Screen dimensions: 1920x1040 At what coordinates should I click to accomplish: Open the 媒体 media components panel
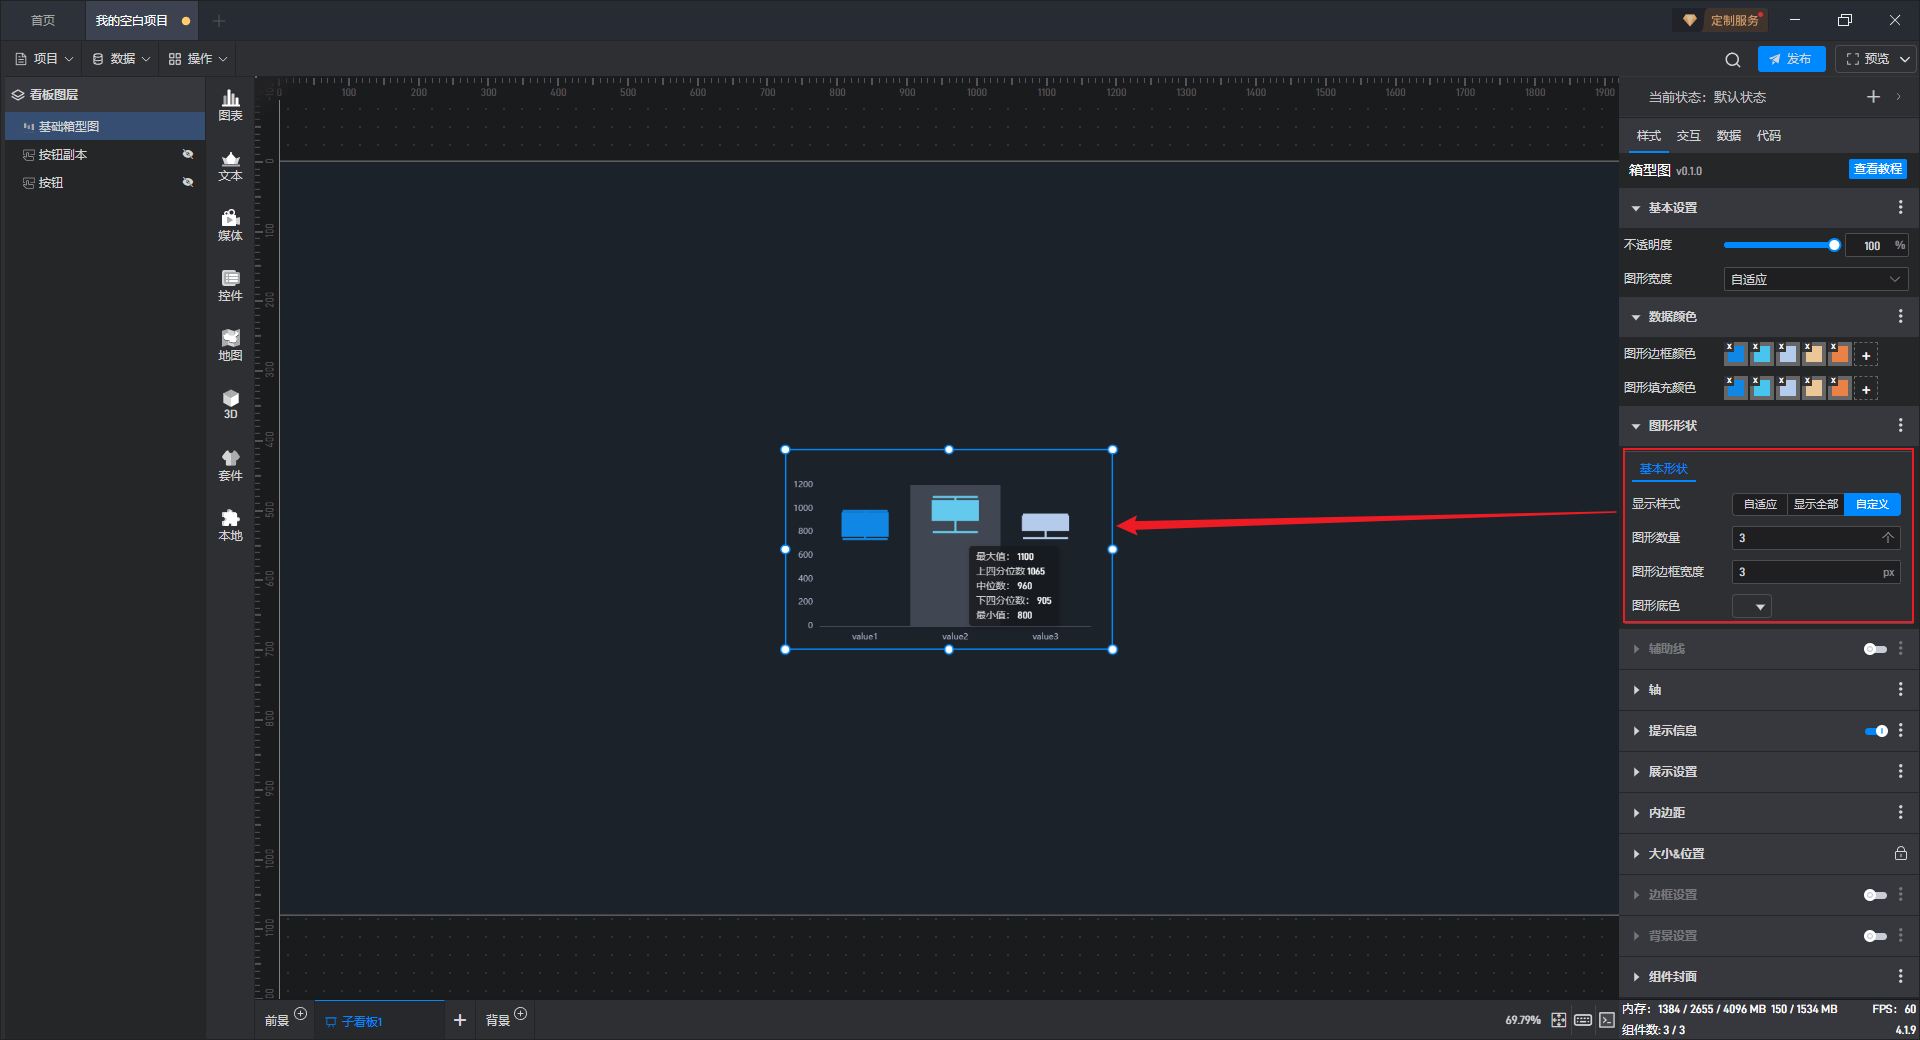click(x=230, y=225)
